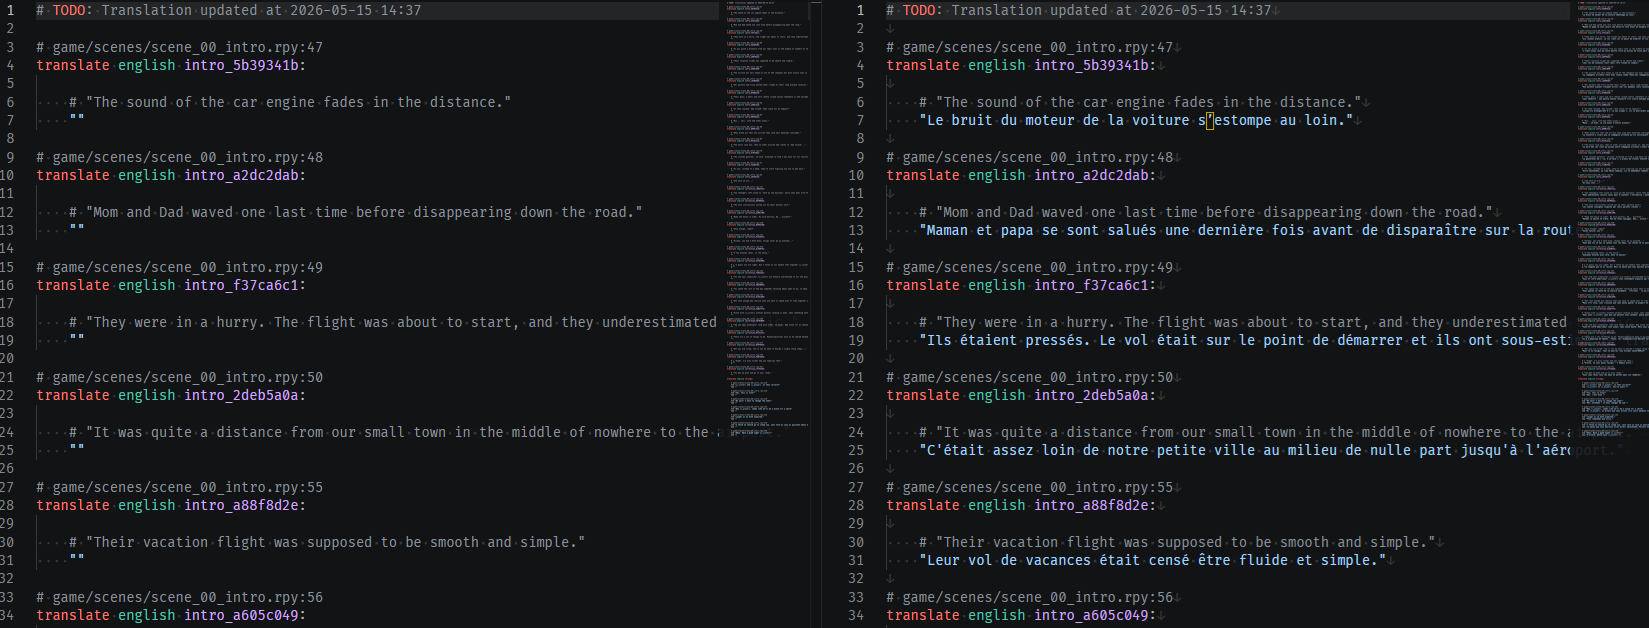Click "translate english intro_a605c049:" in left pane

(171, 615)
